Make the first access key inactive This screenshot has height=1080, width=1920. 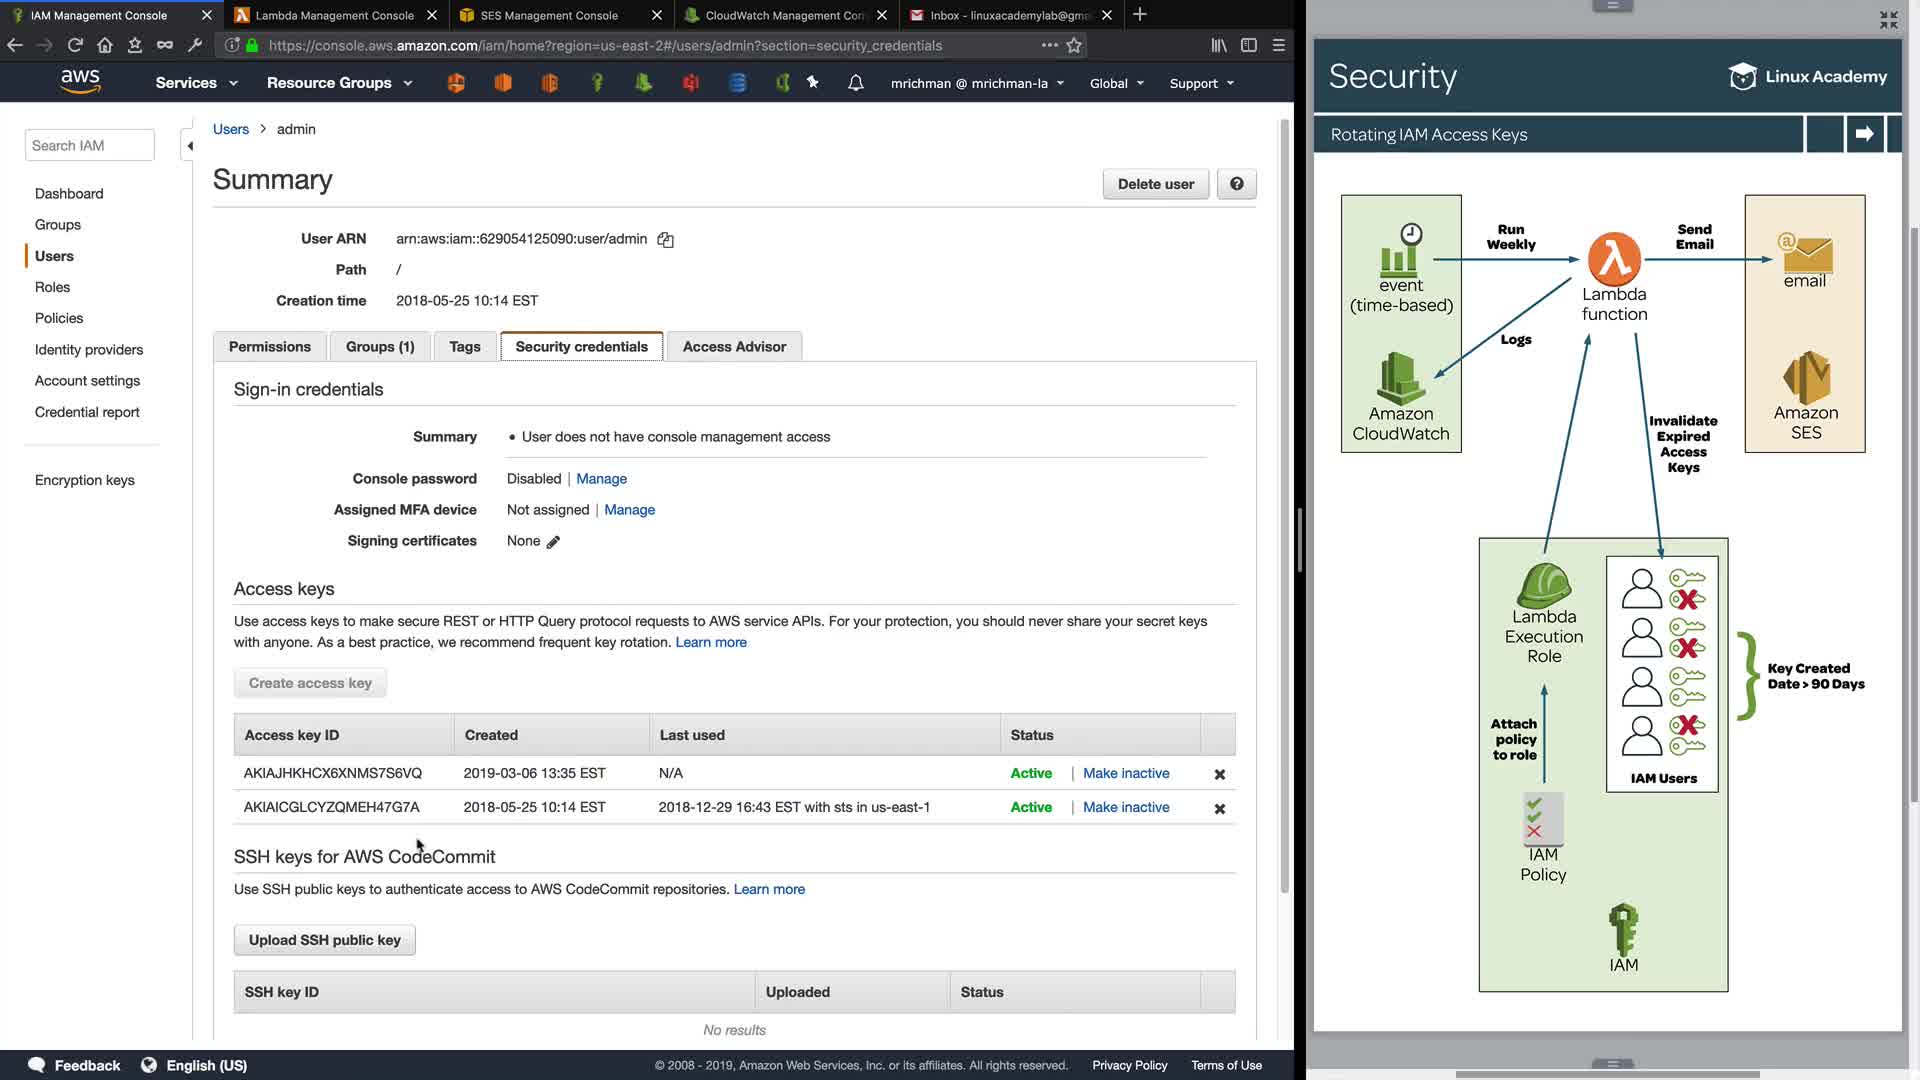tap(1125, 773)
